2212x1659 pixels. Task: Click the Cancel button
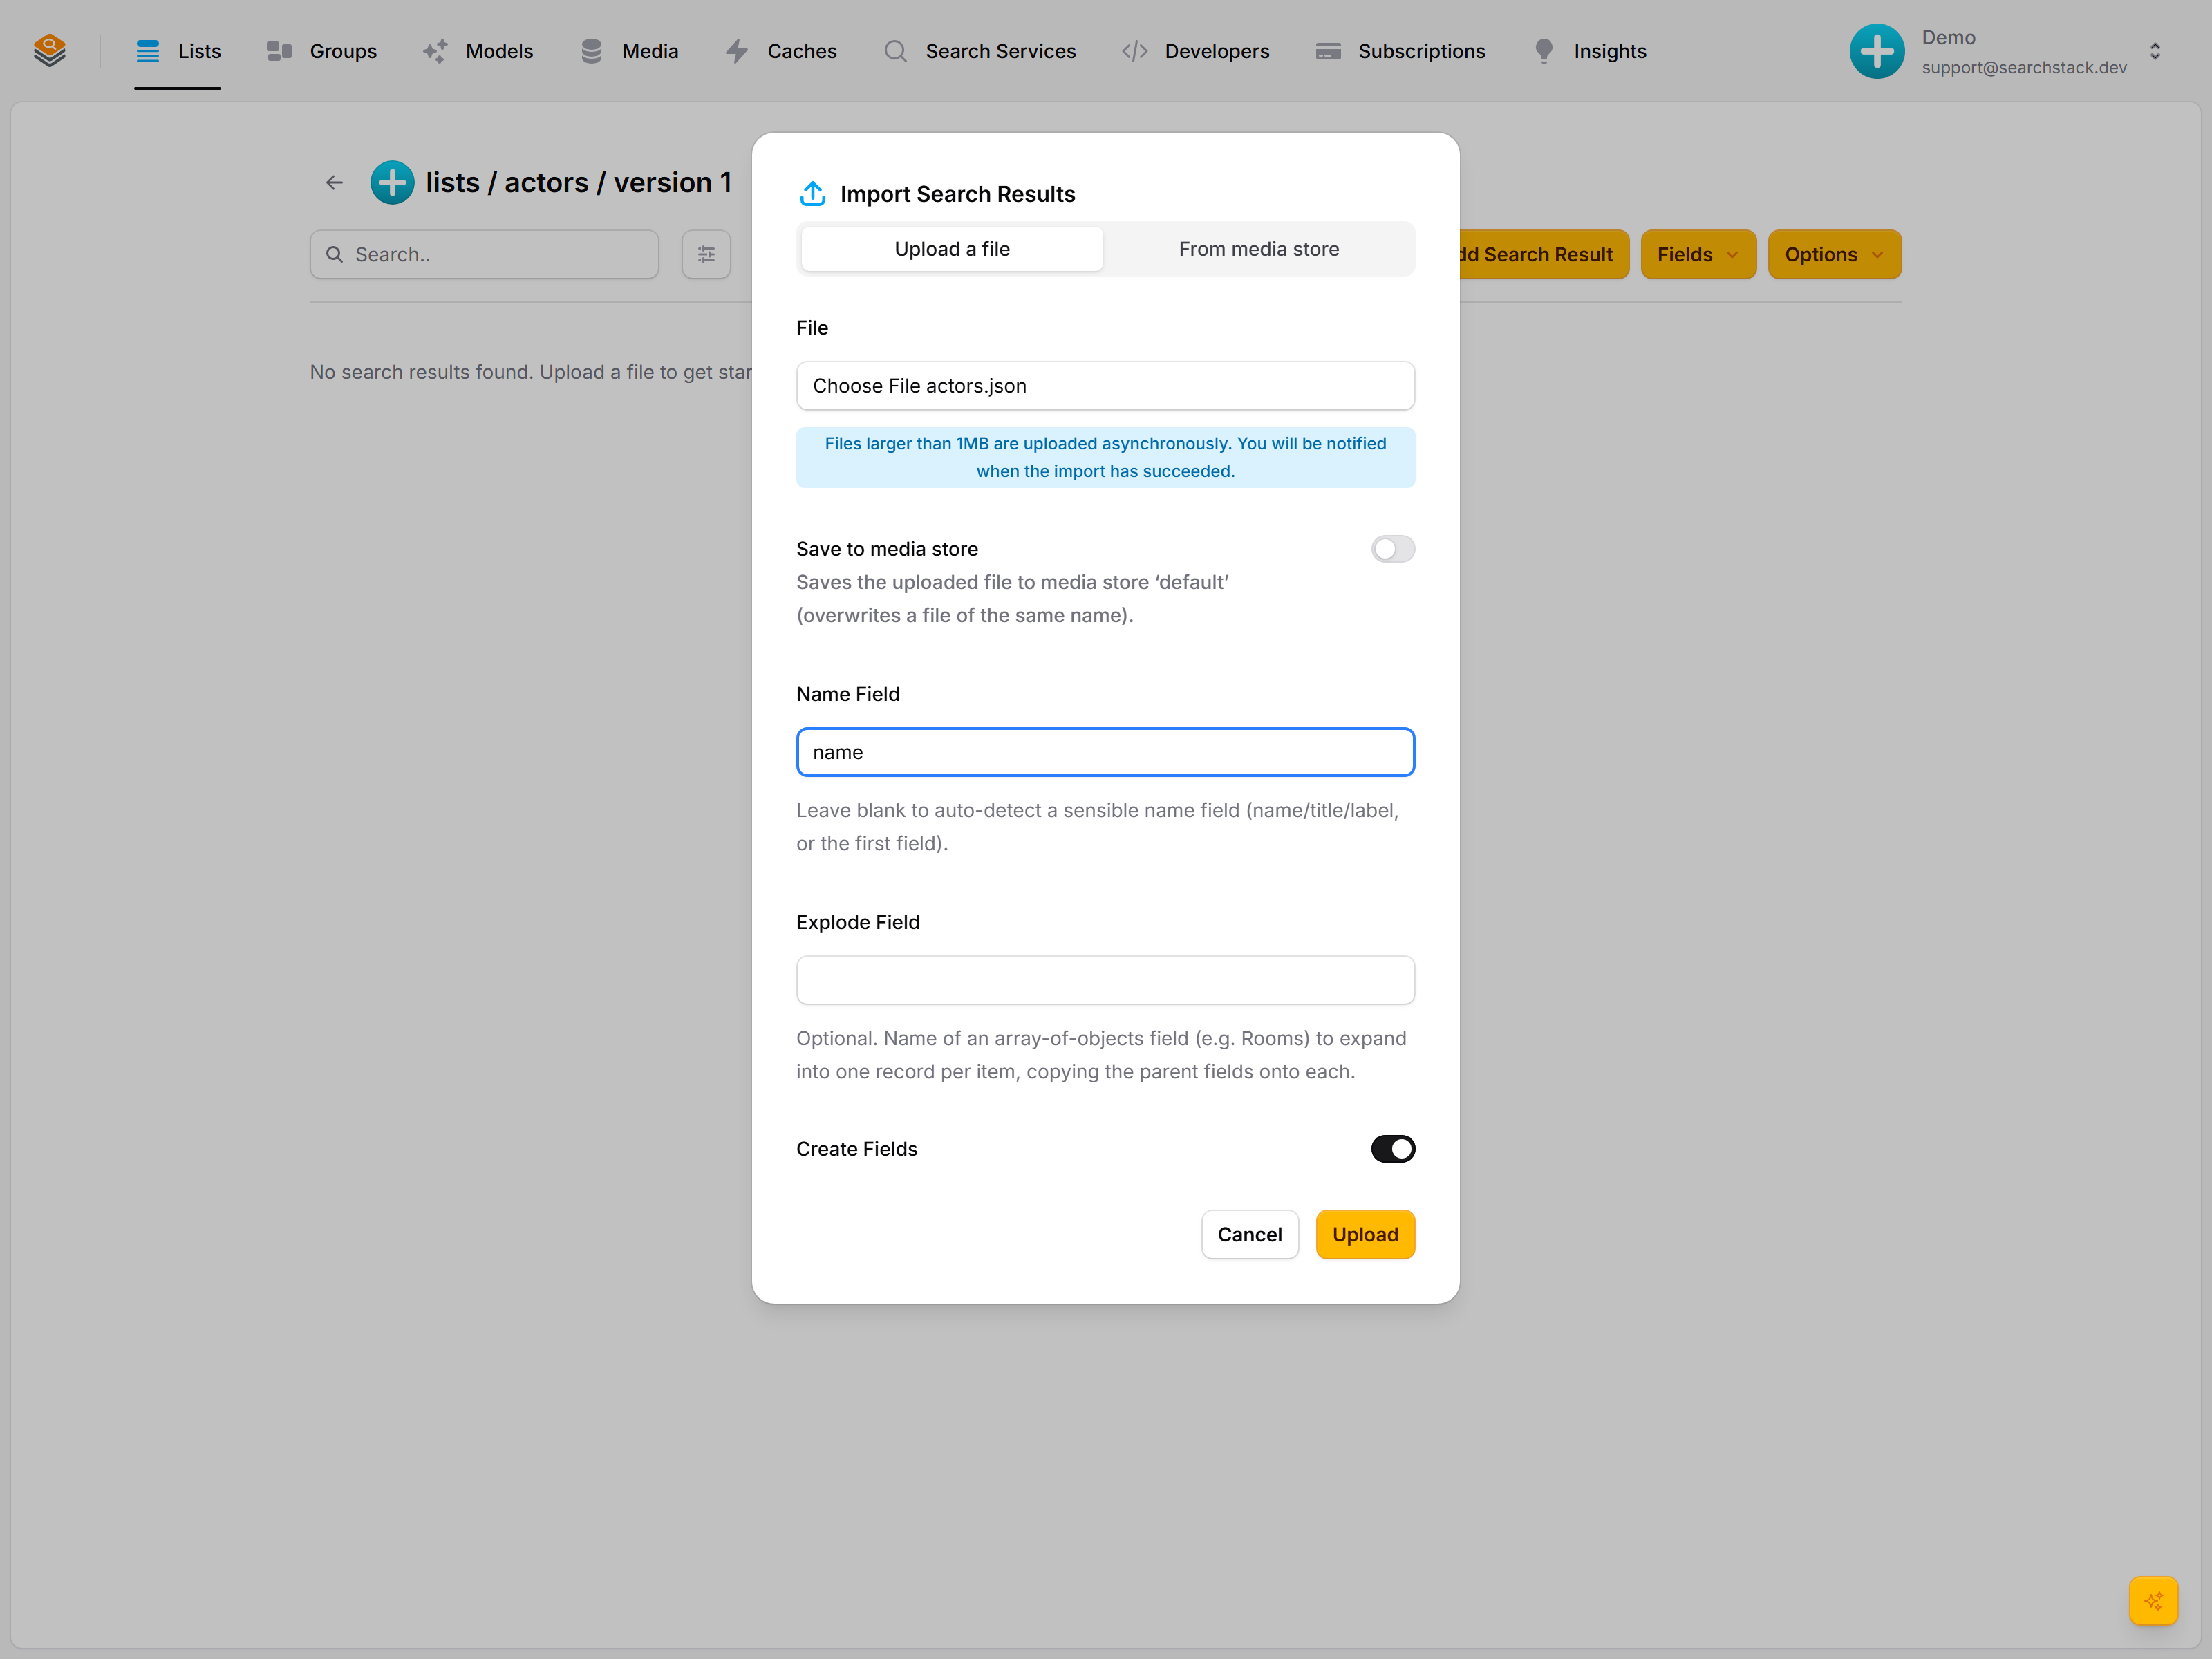[1249, 1234]
